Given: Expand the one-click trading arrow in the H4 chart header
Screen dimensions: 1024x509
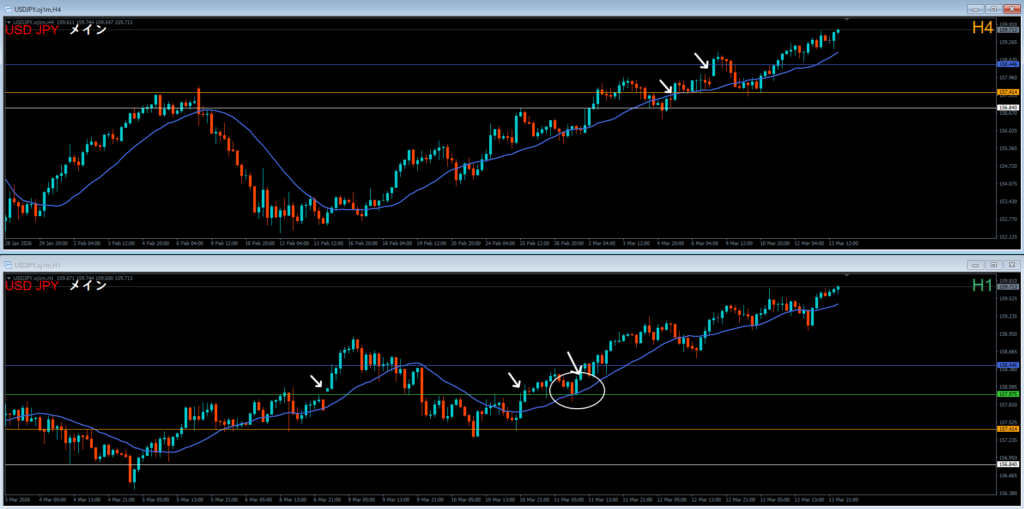Looking at the screenshot, I should (10, 21).
